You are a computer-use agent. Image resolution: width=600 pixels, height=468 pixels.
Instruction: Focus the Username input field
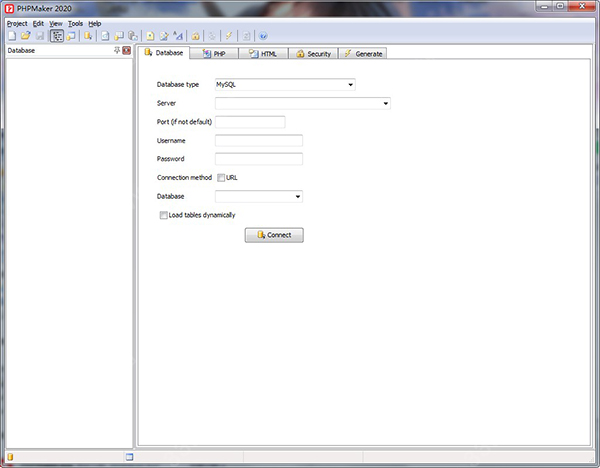click(x=259, y=140)
